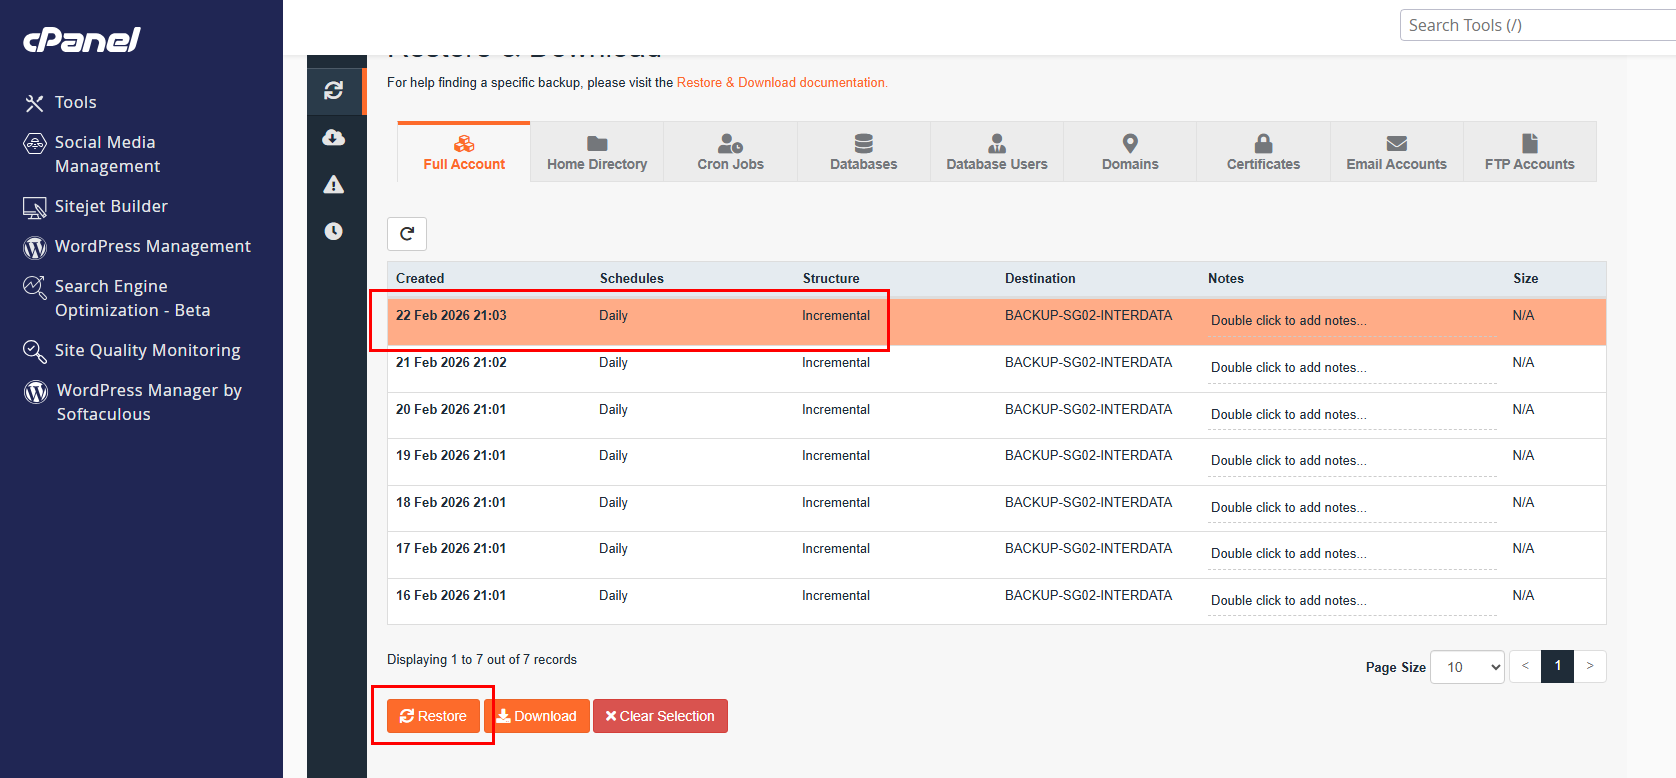This screenshot has height=778, width=1676.
Task: Open the warning triangle icon in sidebar
Action: pos(334,184)
